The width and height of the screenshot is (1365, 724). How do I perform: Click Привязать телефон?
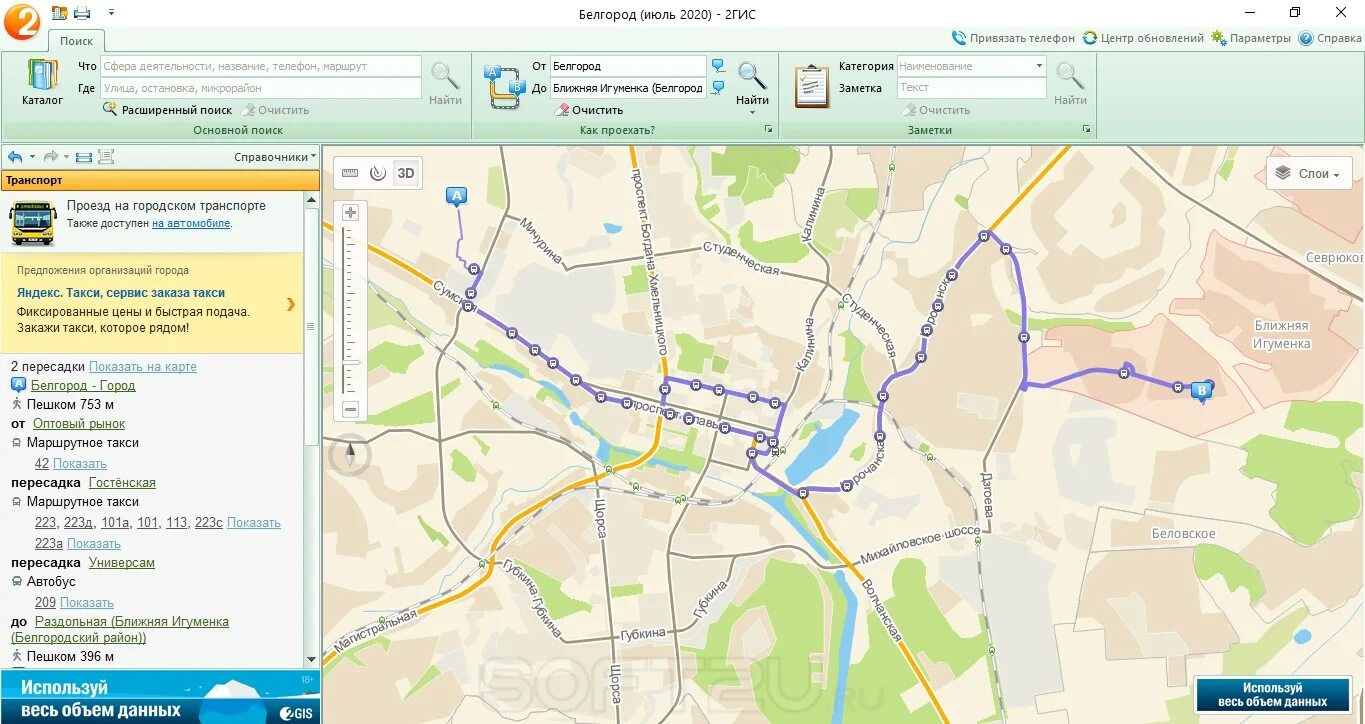pos(1013,38)
